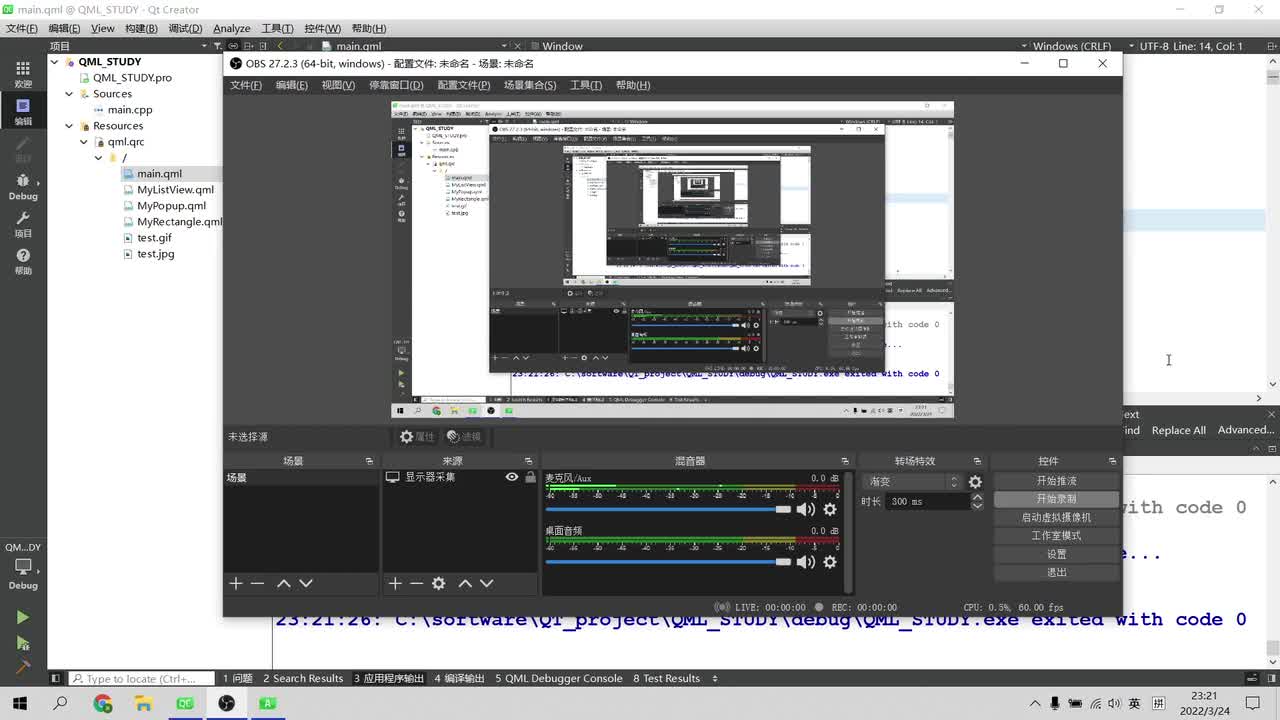
Task: Adjust the 桌面音频 volume slider
Action: click(668, 562)
